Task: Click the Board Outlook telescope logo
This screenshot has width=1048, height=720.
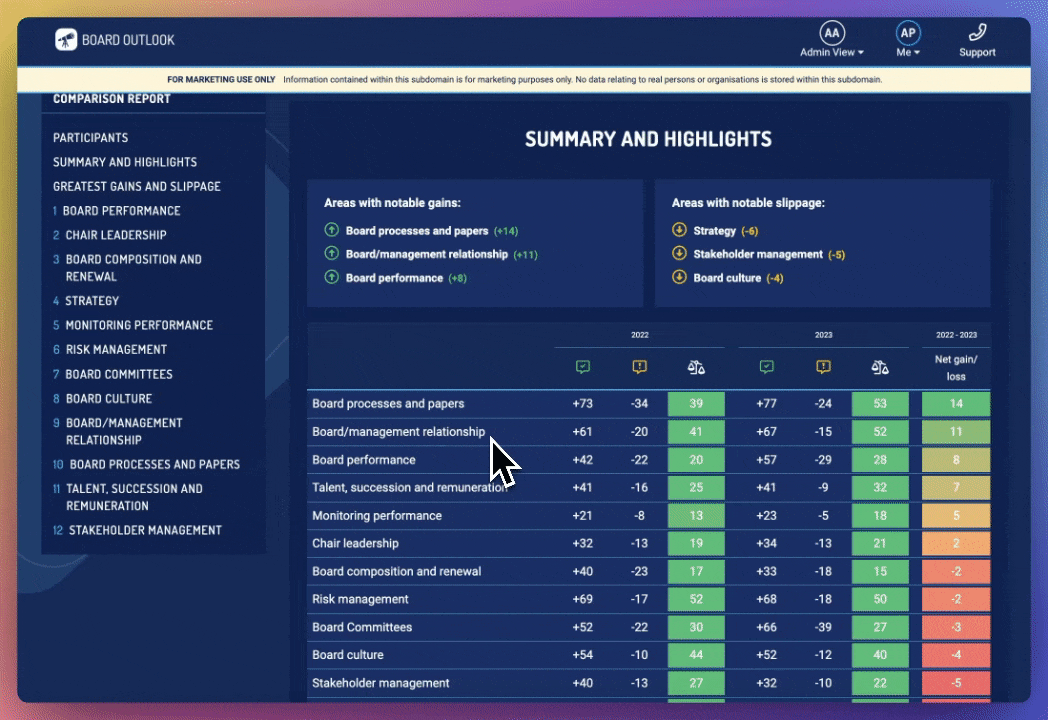Action: [x=66, y=40]
